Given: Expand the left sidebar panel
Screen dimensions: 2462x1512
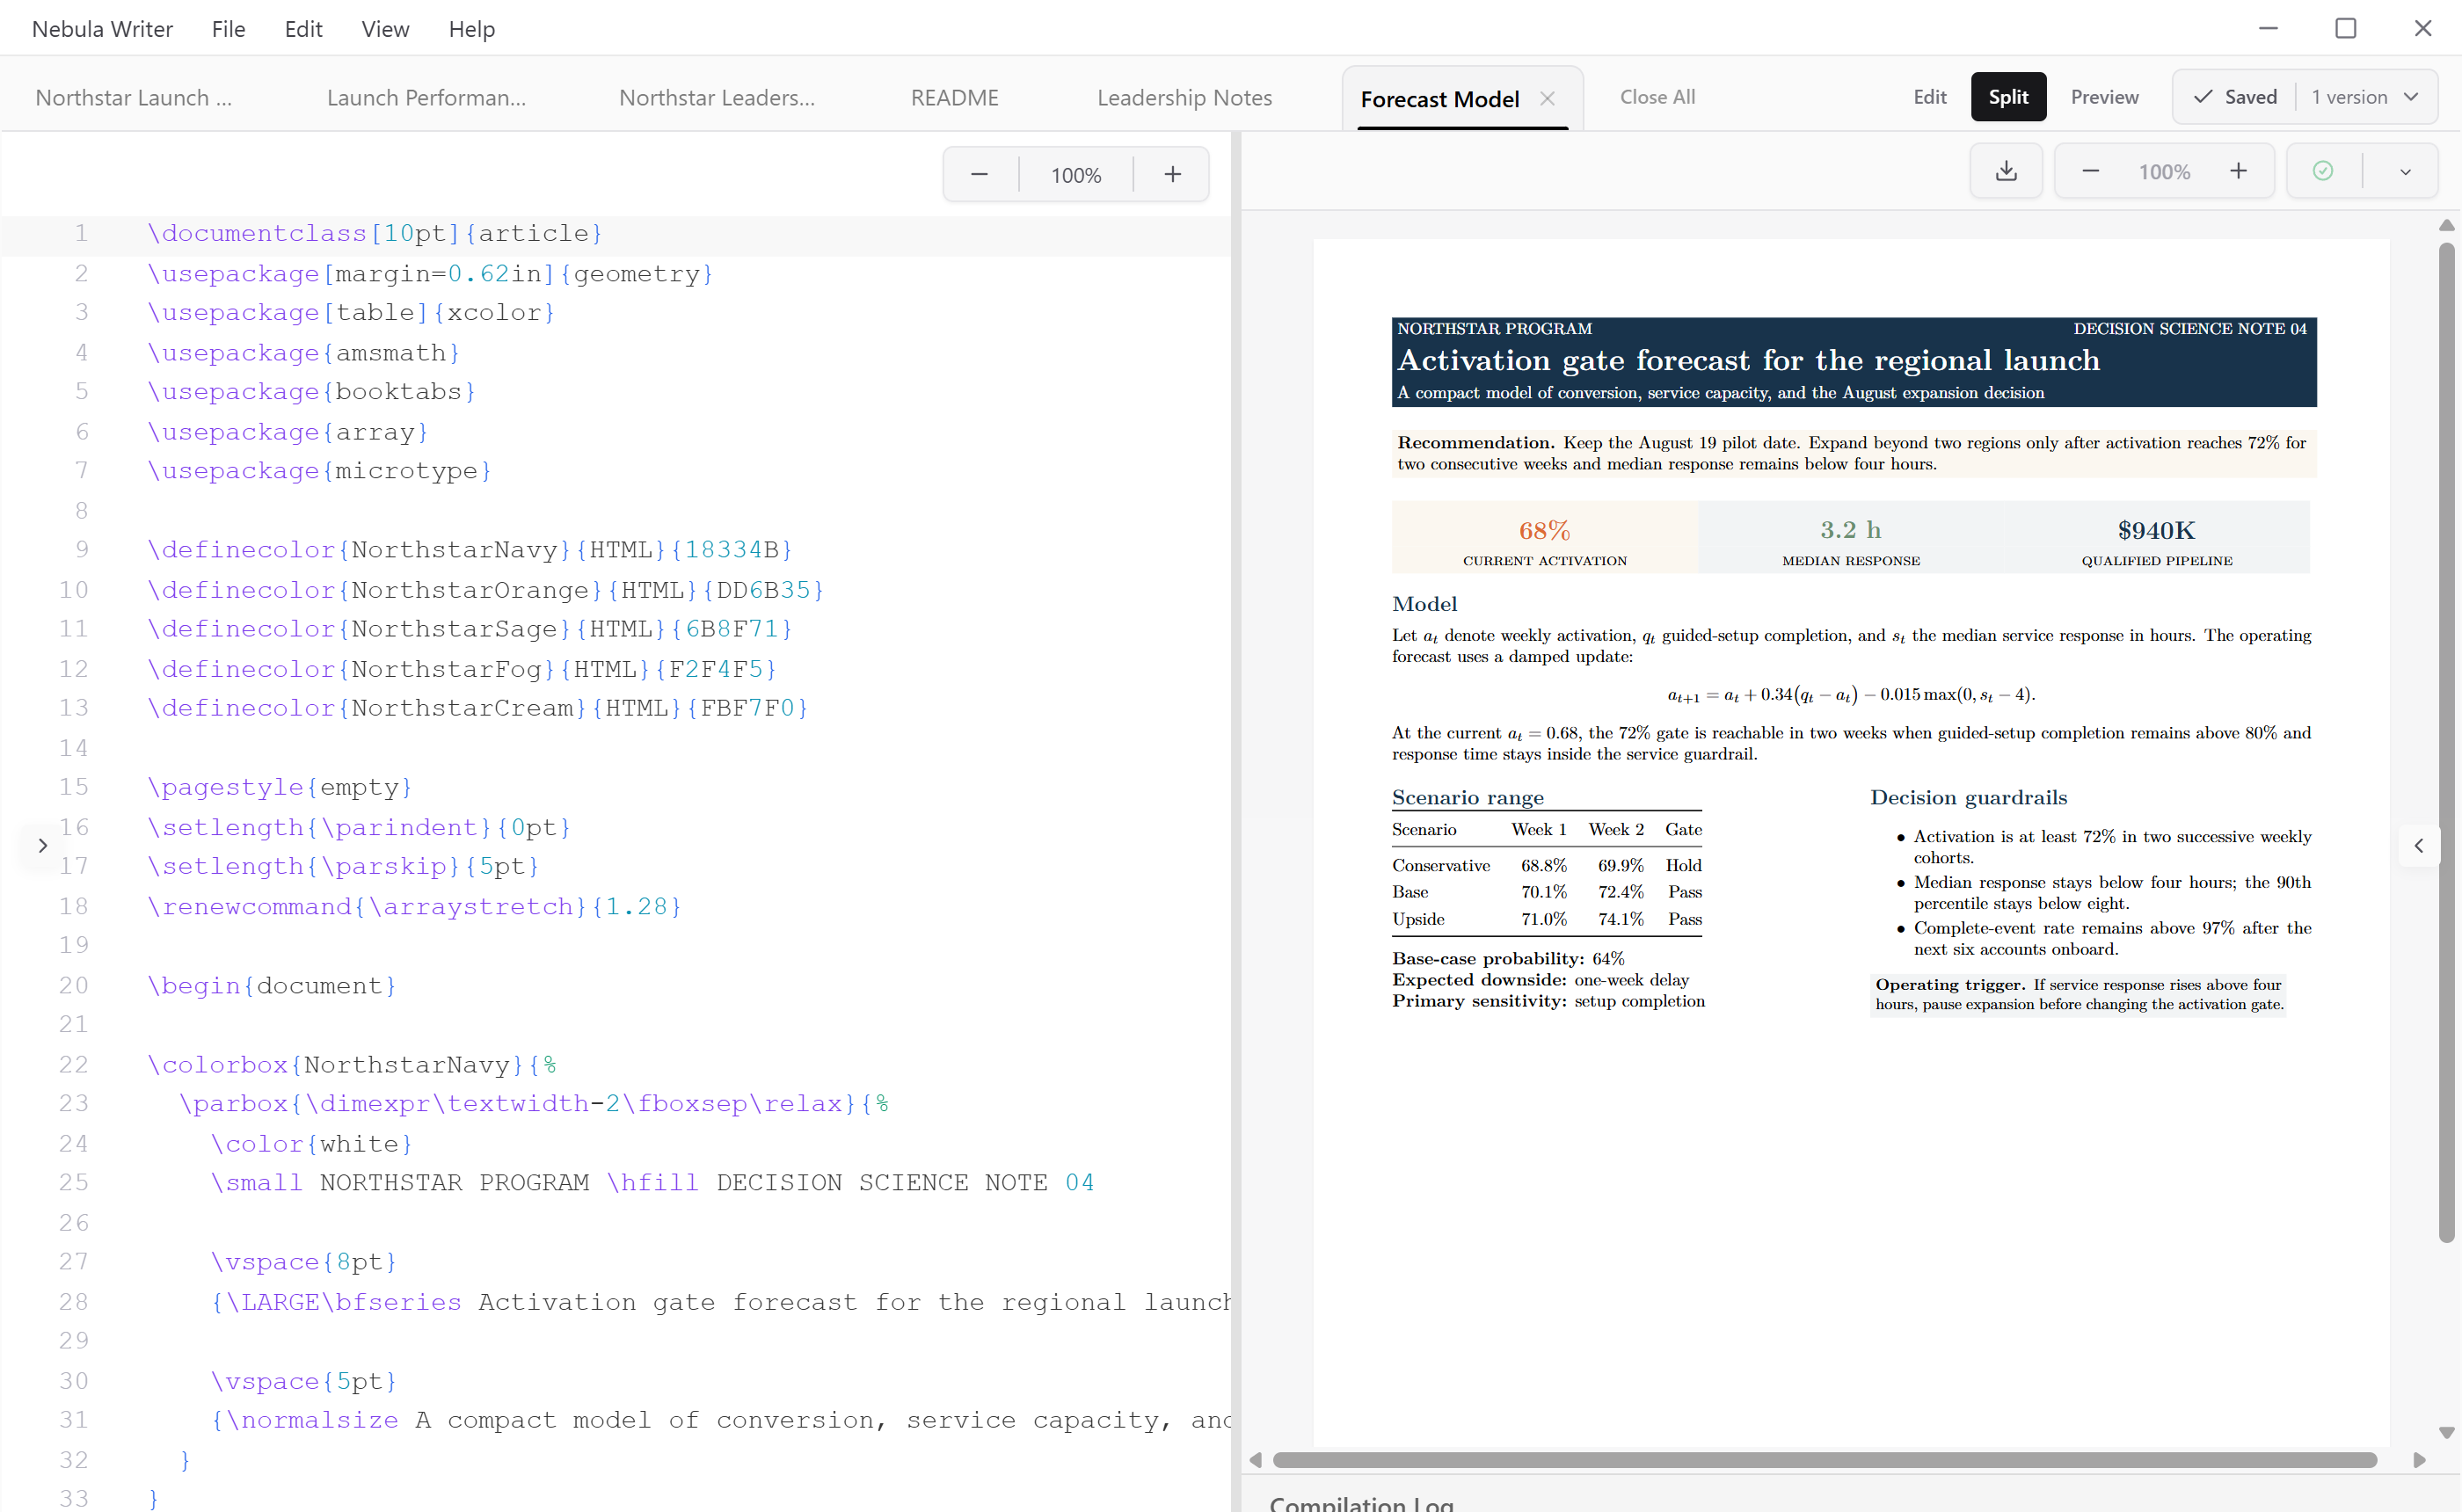Looking at the screenshot, I should pos(42,845).
